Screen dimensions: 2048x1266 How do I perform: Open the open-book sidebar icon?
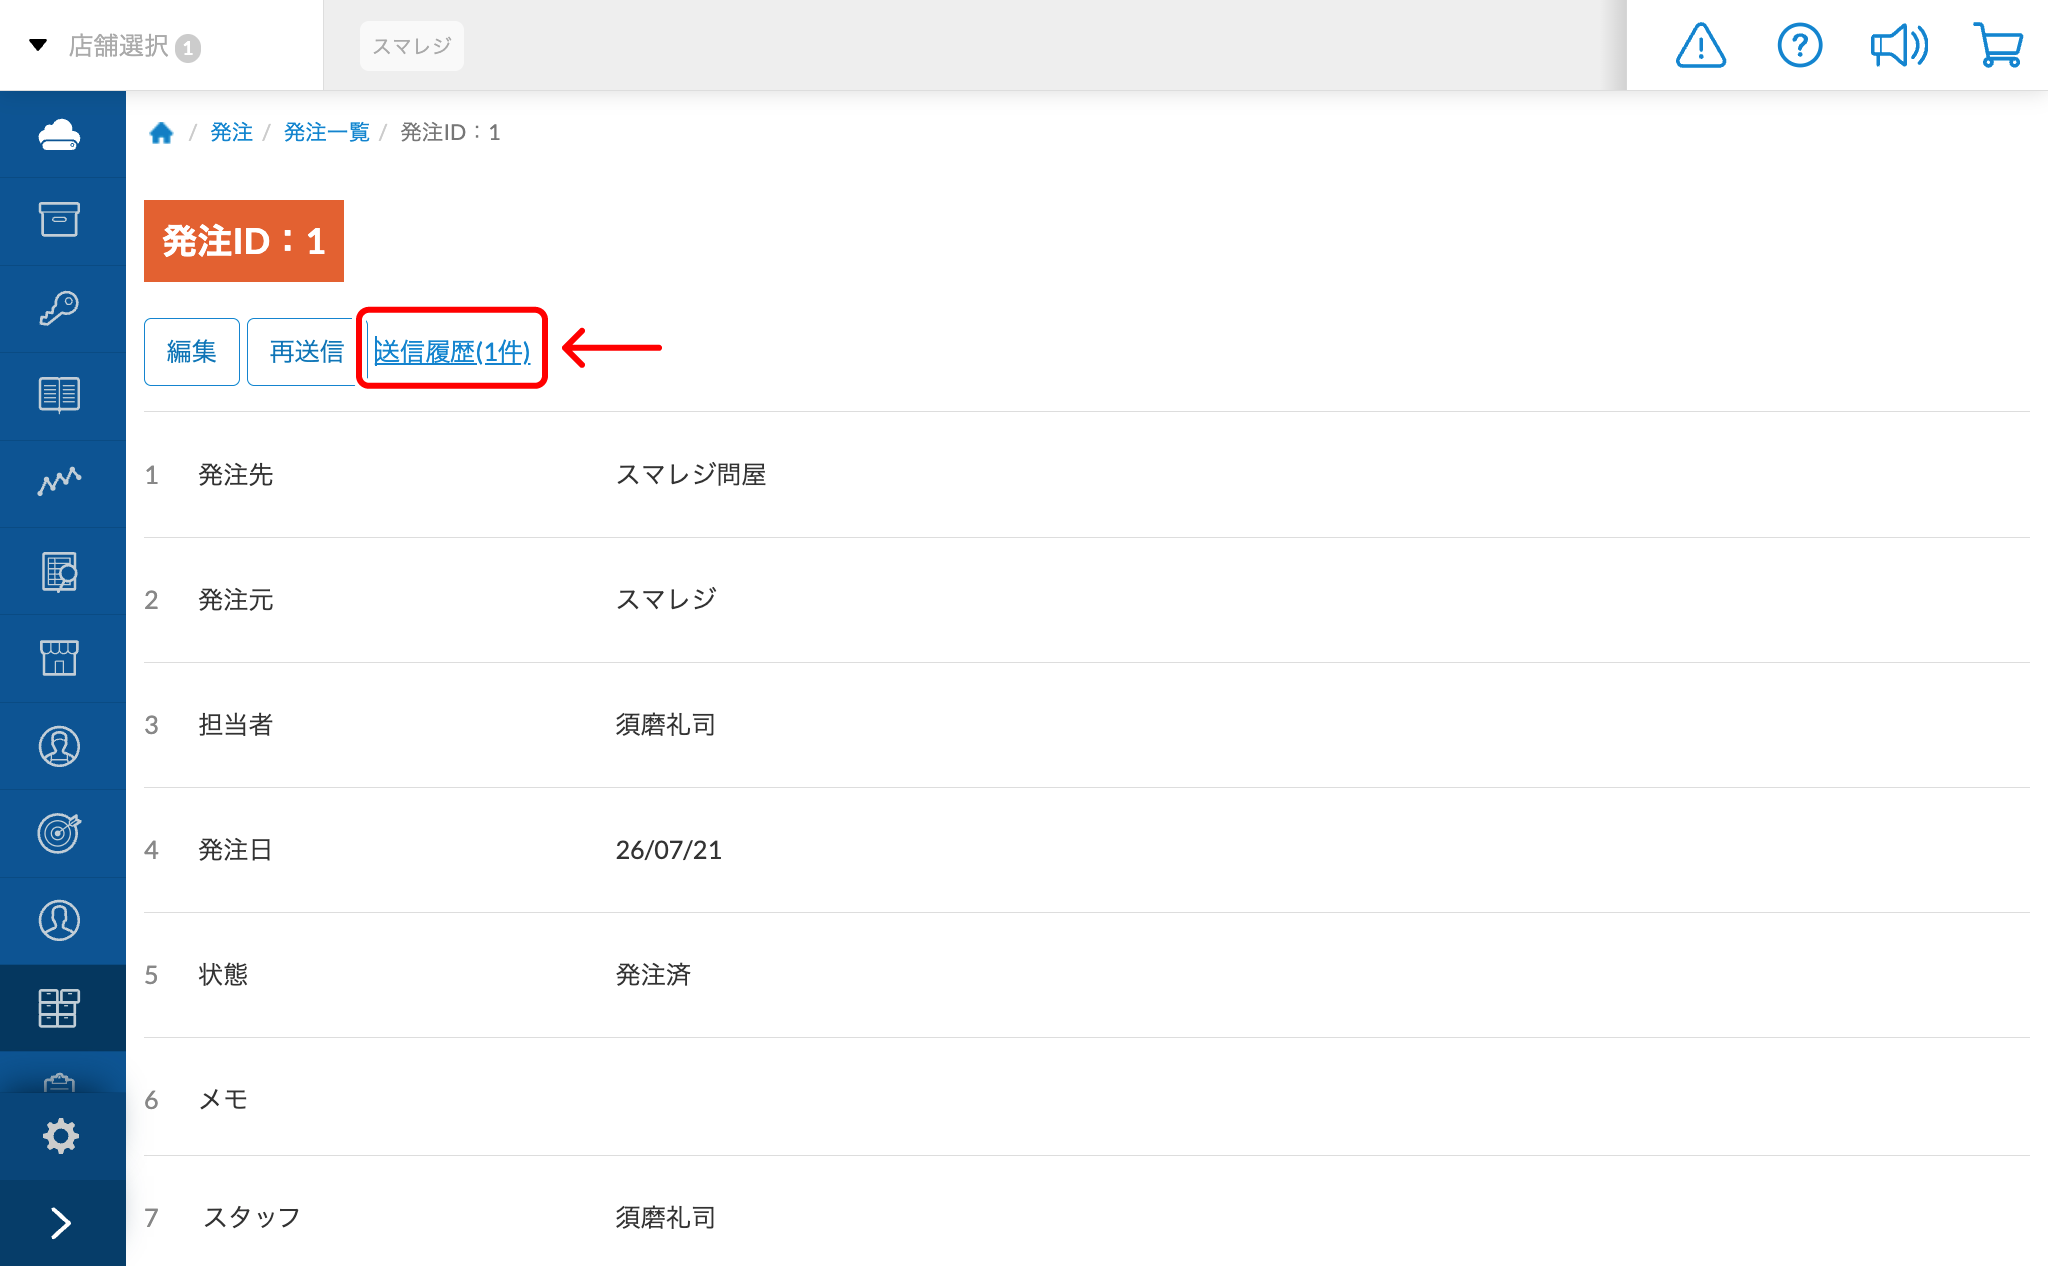(60, 395)
